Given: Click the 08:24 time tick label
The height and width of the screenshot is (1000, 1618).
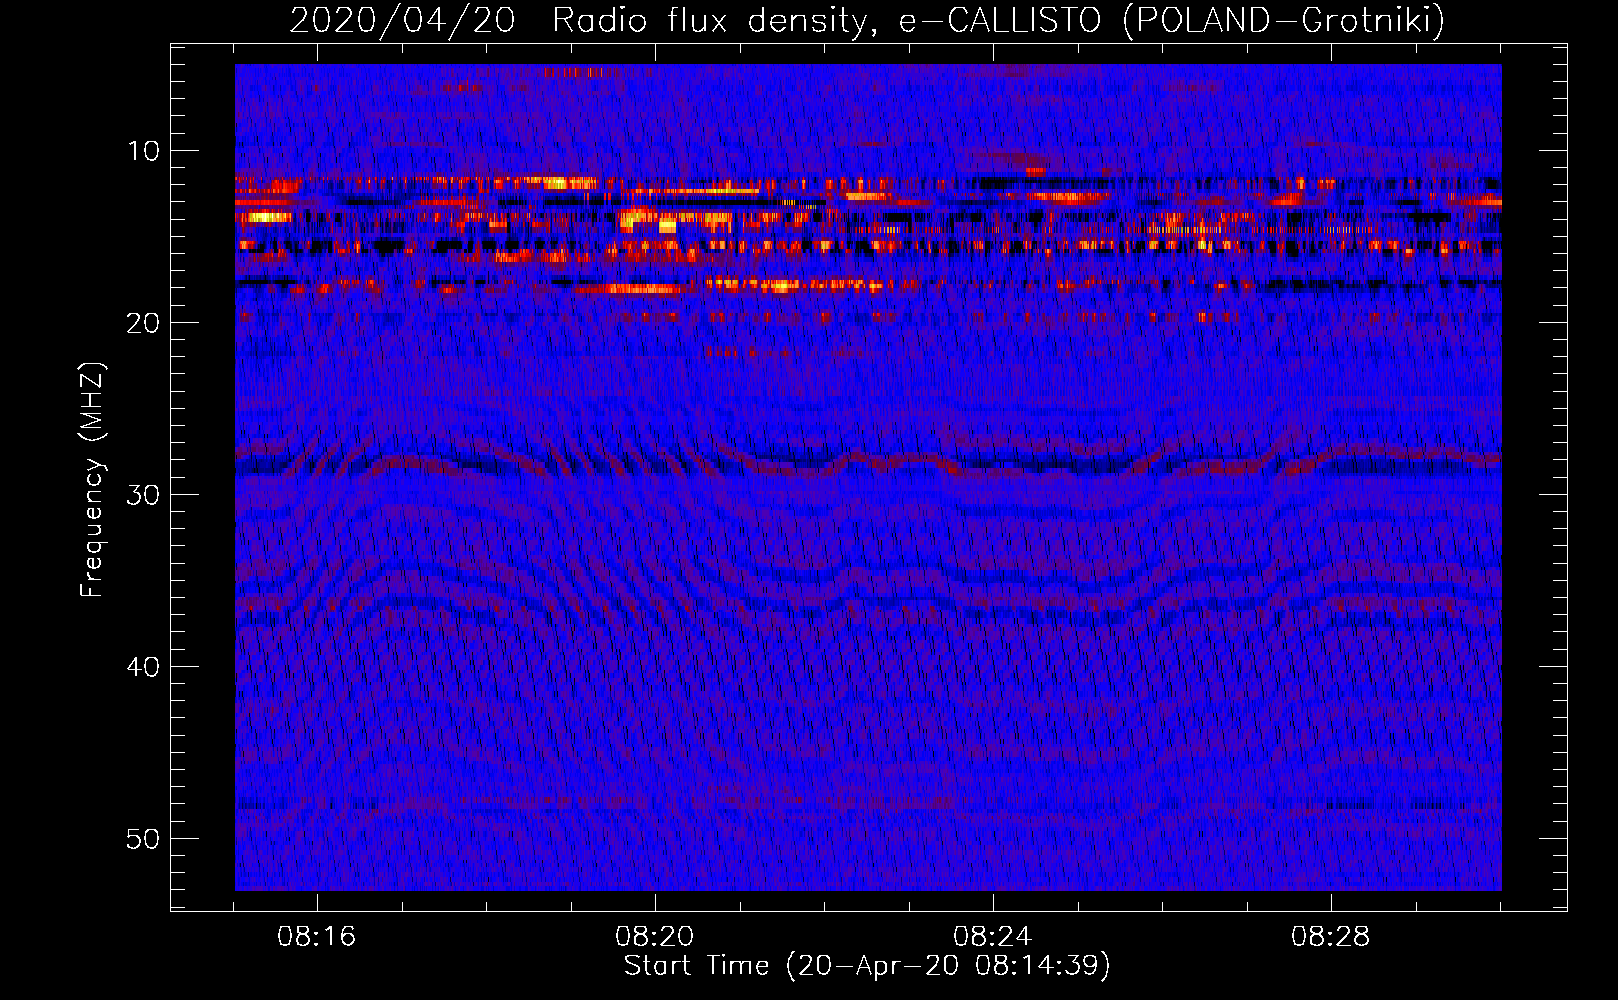Looking at the screenshot, I should click(x=993, y=937).
